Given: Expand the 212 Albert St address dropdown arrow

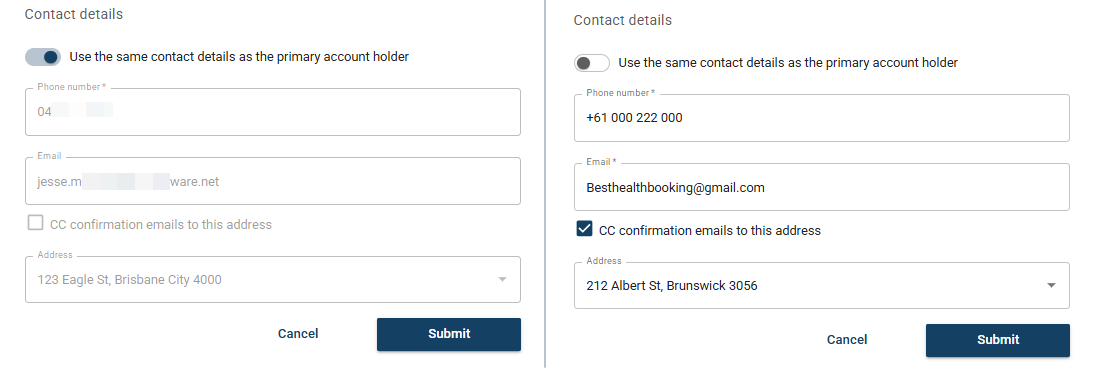Looking at the screenshot, I should pyautogui.click(x=1051, y=286).
